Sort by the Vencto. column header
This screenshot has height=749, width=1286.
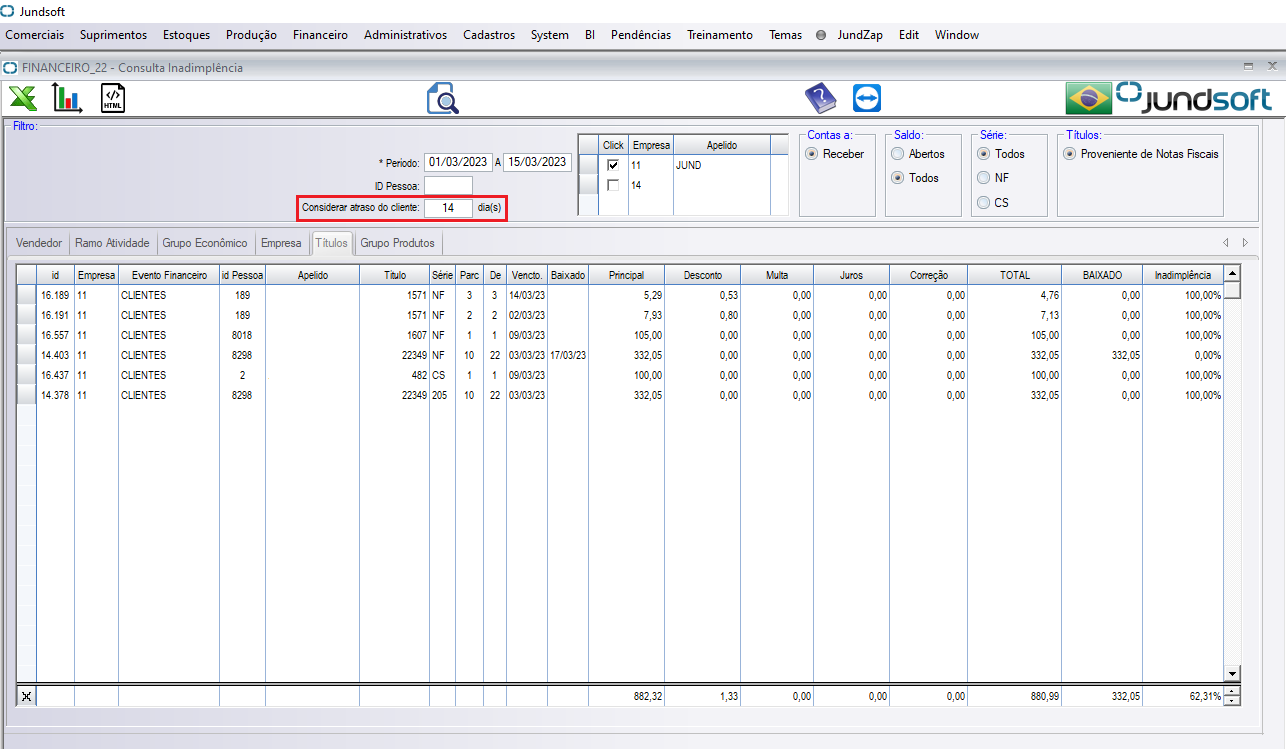point(527,274)
